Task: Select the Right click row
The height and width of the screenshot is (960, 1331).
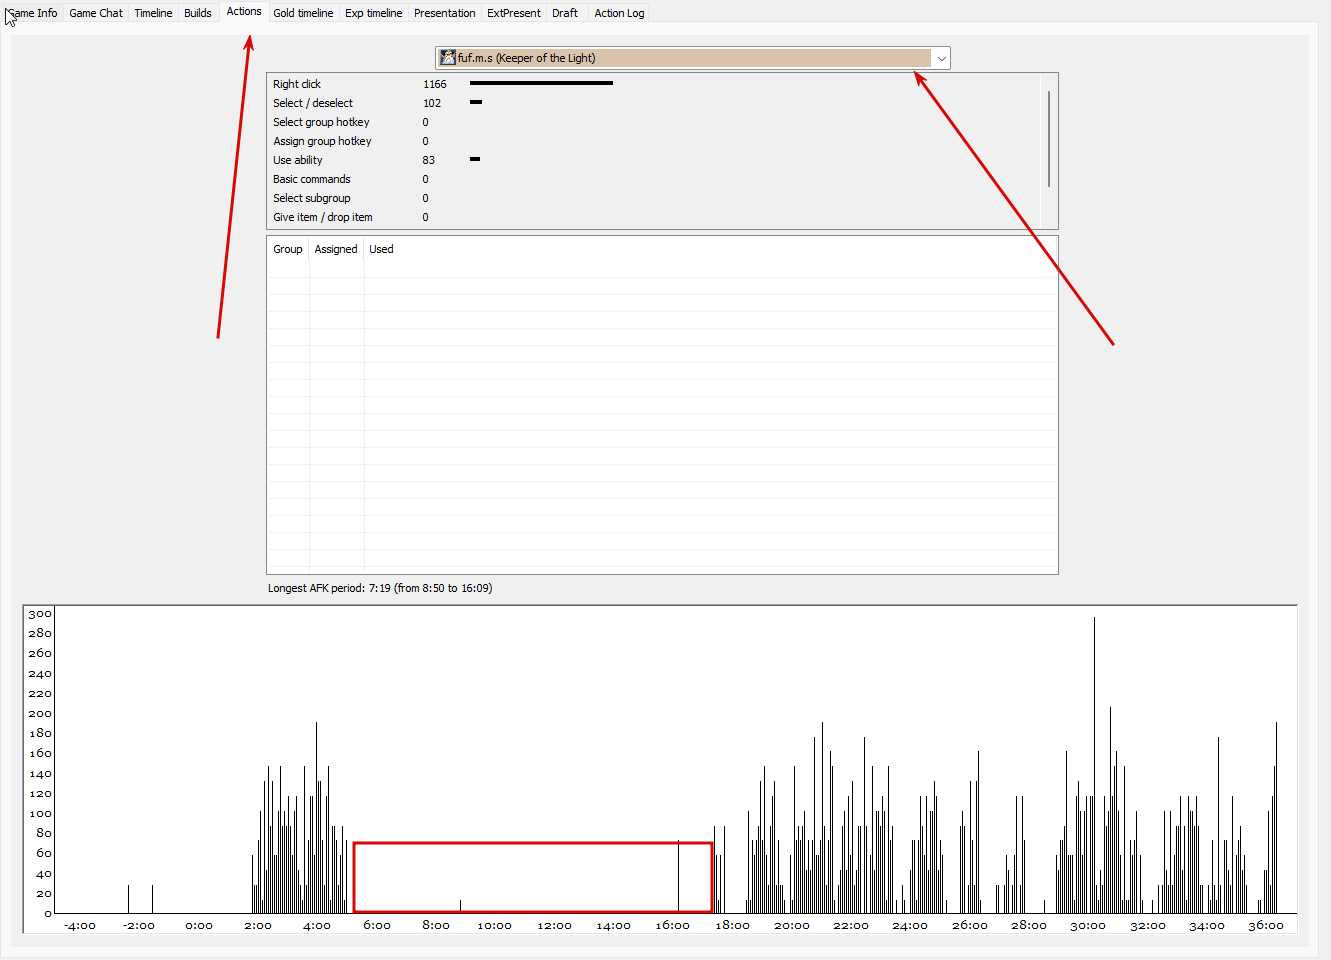Action: tap(654, 84)
